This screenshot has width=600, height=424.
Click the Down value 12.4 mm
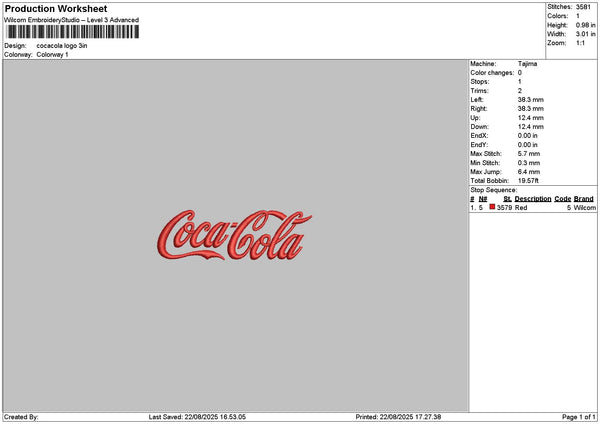pos(531,127)
